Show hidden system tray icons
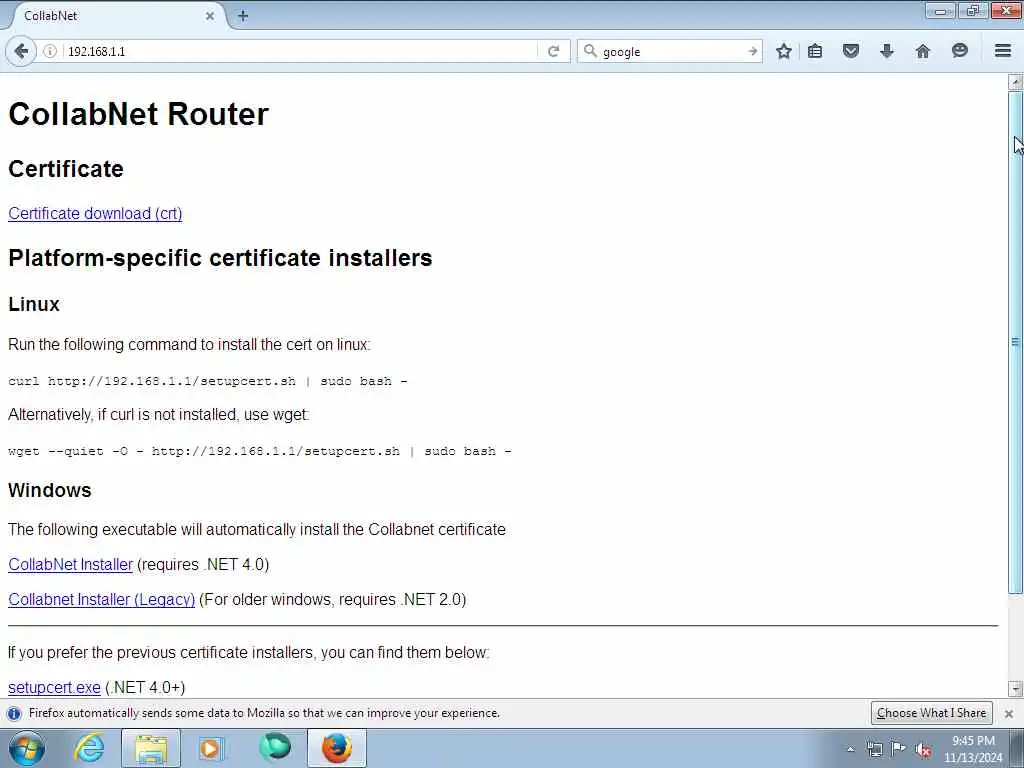This screenshot has width=1024, height=768. click(850, 750)
